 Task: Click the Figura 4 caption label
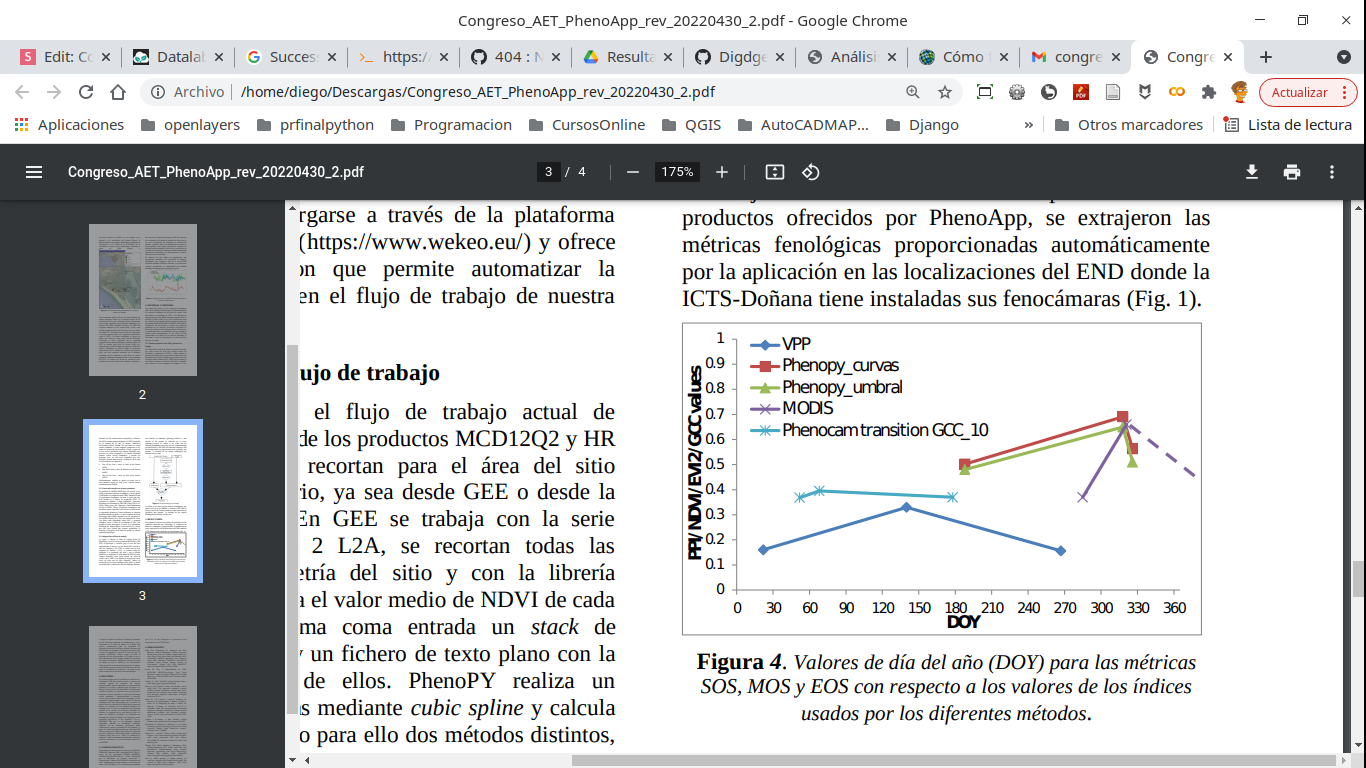740,662
